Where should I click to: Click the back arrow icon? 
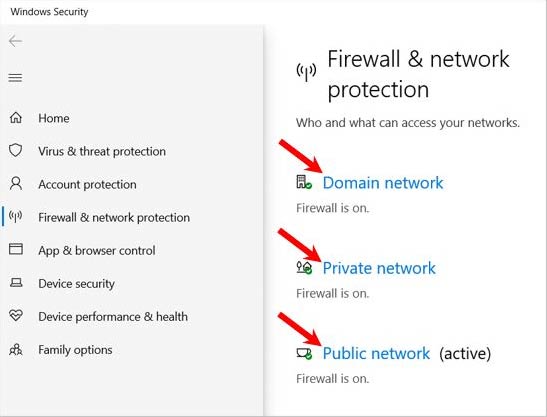click(x=15, y=41)
